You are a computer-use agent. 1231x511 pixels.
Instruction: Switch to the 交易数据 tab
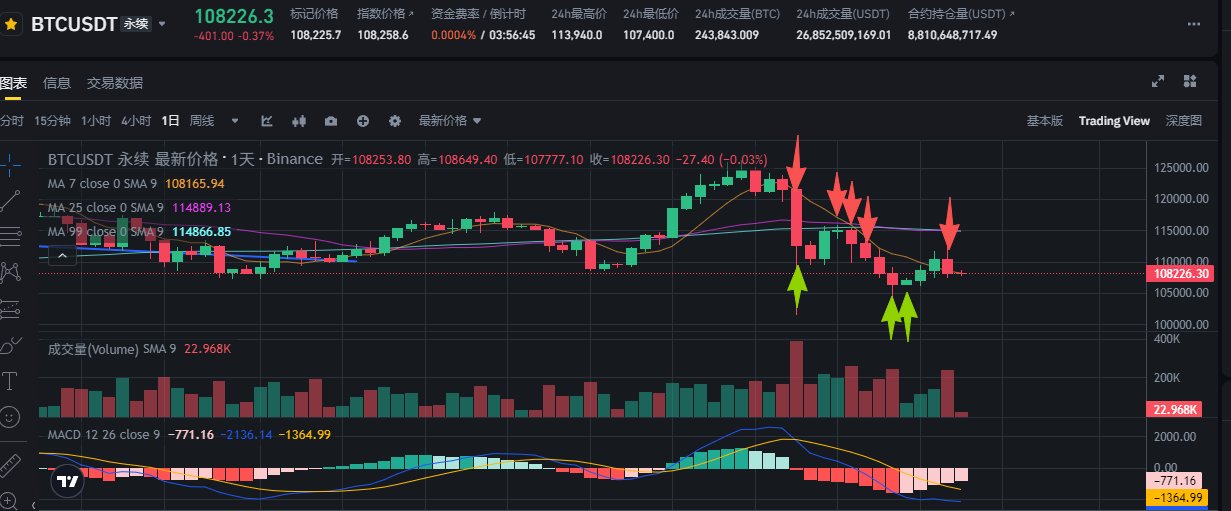[114, 83]
